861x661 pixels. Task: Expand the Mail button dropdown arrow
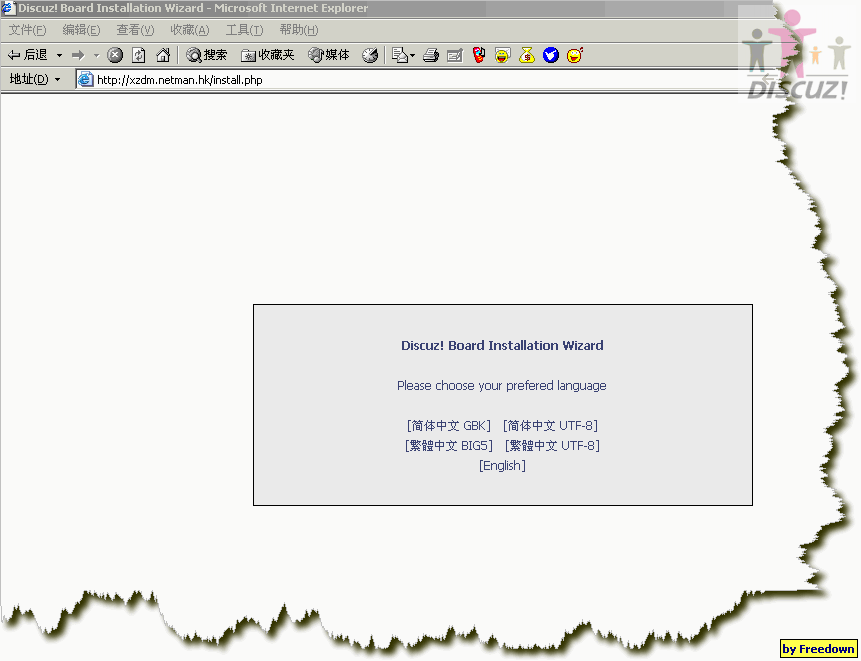[412, 55]
